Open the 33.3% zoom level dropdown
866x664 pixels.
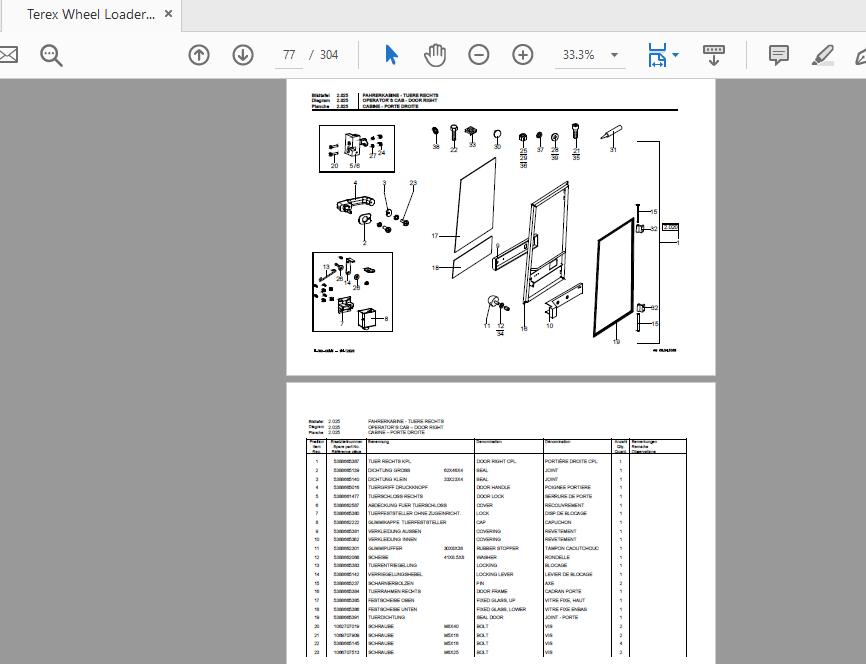coord(614,55)
